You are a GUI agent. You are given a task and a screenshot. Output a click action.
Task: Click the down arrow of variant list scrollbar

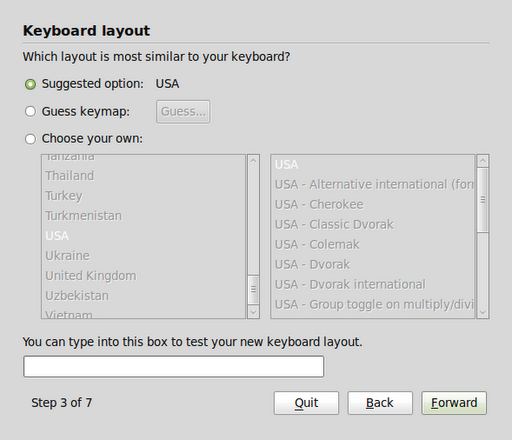tap(483, 312)
